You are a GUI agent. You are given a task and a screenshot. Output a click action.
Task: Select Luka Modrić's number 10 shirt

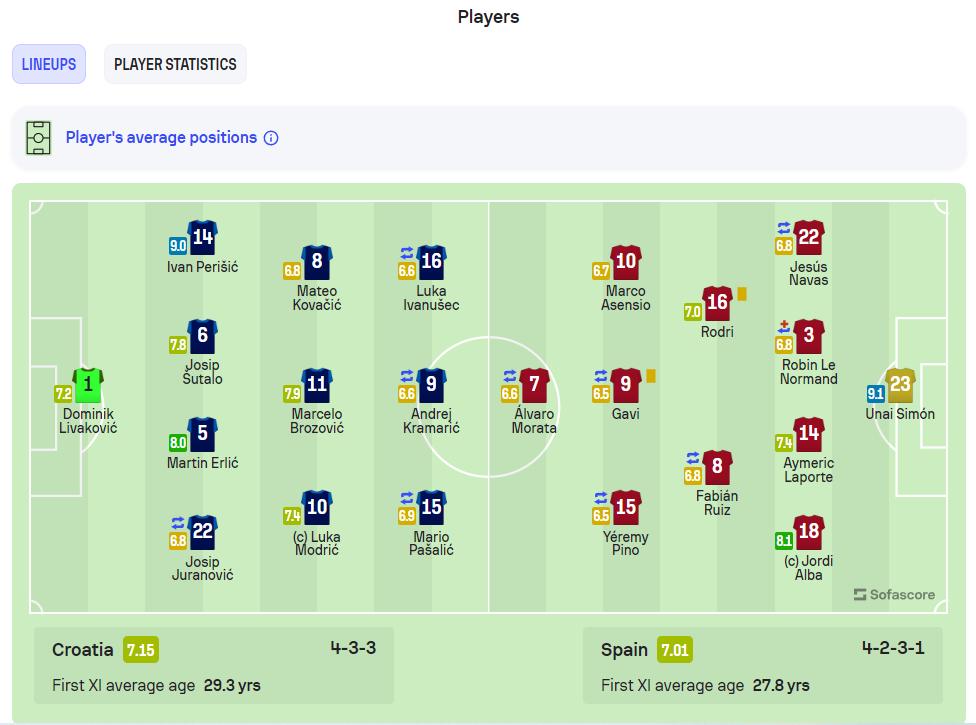coord(317,507)
